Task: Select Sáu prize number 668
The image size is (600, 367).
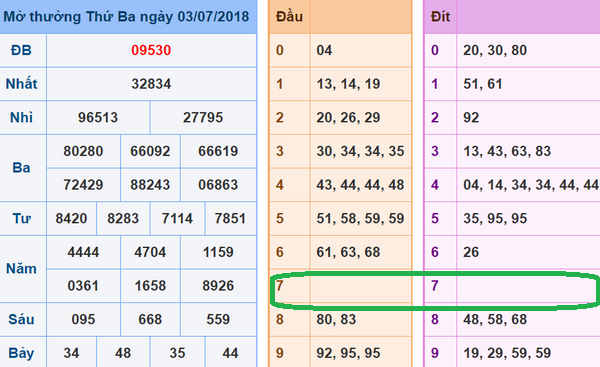Action: tap(150, 320)
